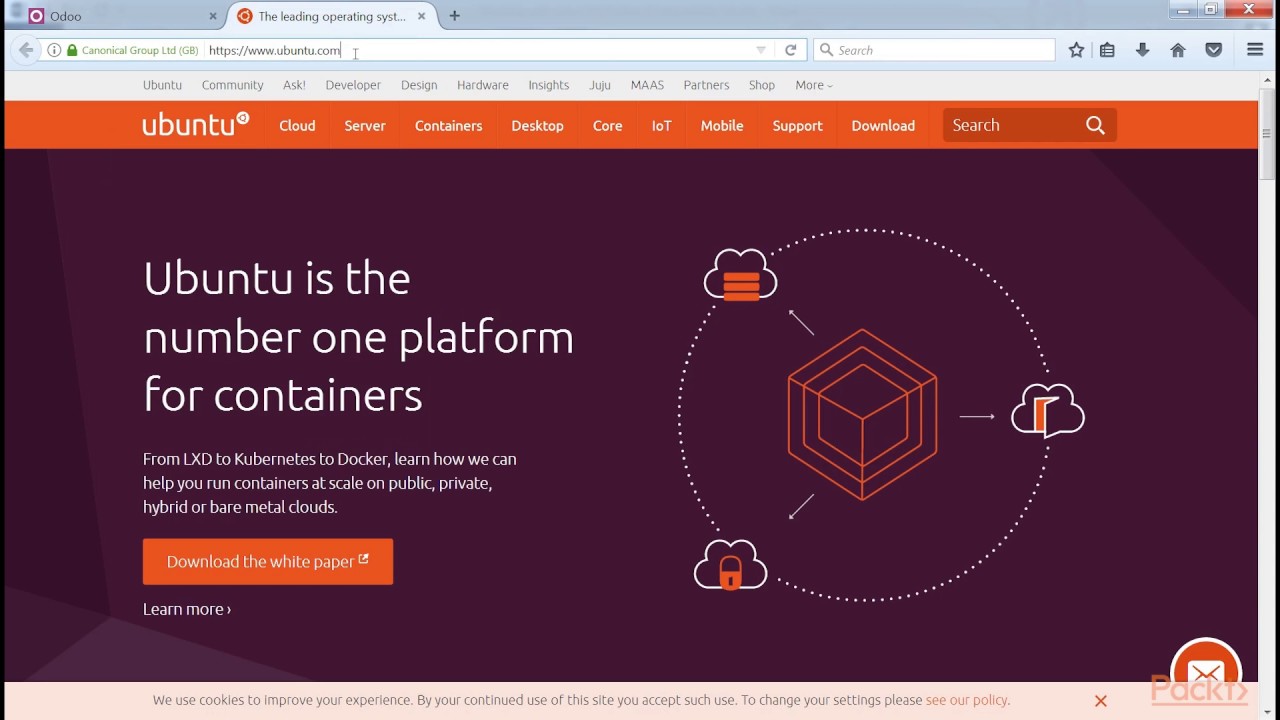Close the Ubuntu leading operating system tab
Viewport: 1280px width, 720px height.
421,16
